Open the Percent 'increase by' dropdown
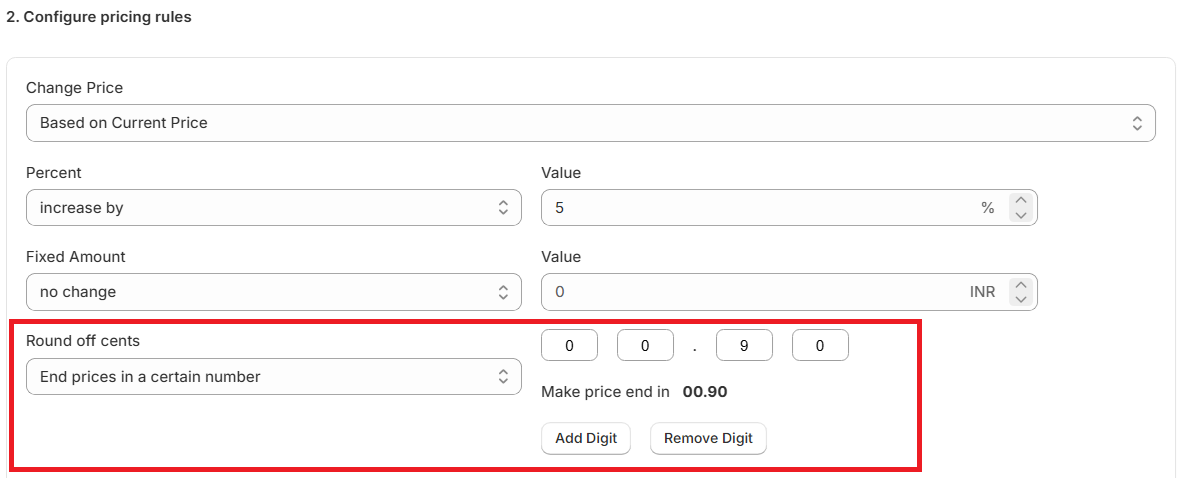Image resolution: width=1195 pixels, height=478 pixels. [273, 208]
